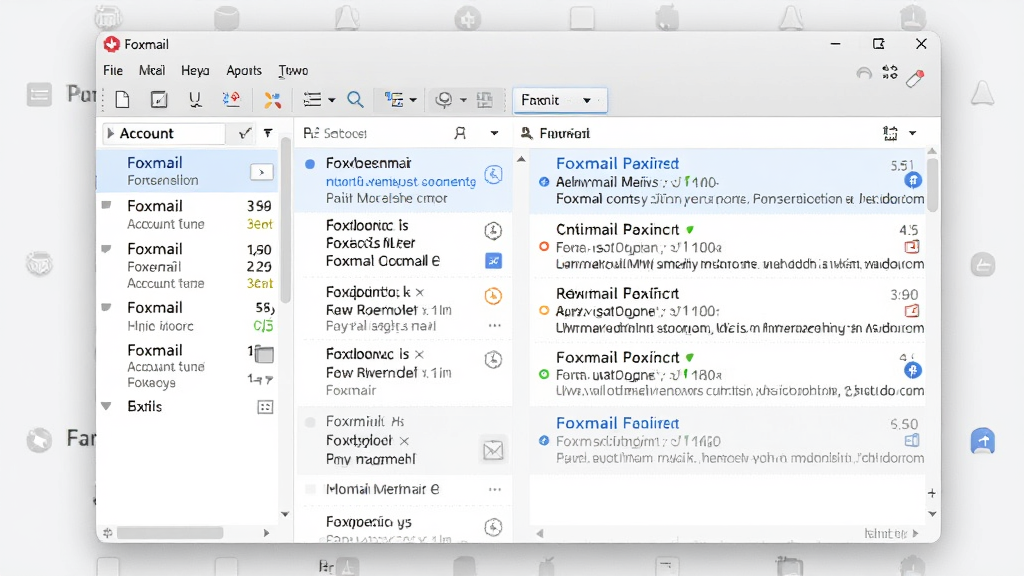Tick the checkbox beside the Foxrmiult message
This screenshot has height=576, width=1024.
[x=310, y=423]
